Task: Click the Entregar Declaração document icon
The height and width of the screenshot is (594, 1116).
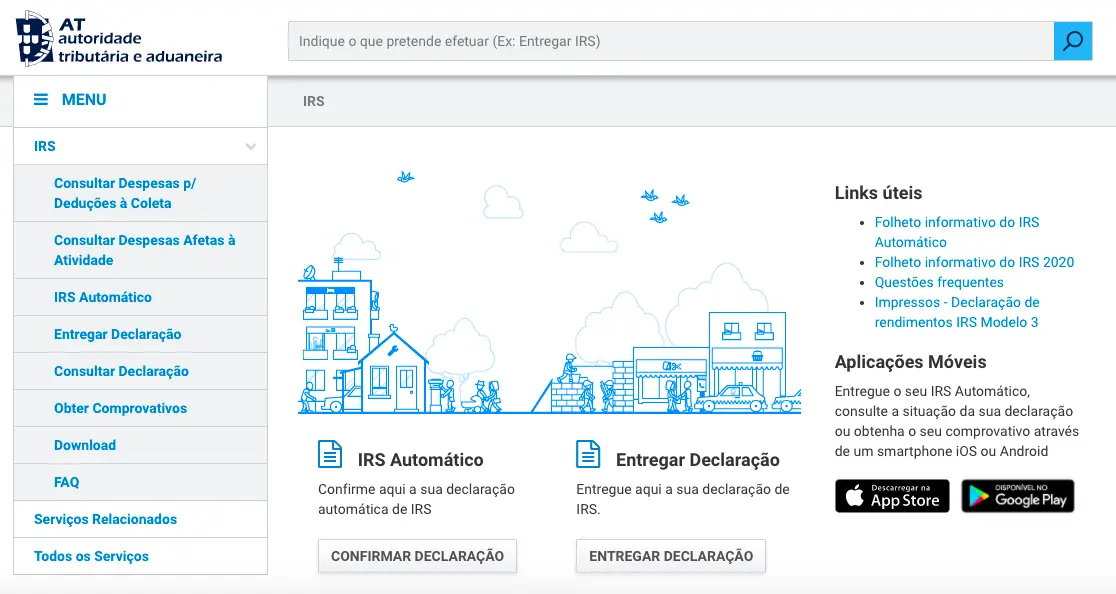Action: 588,454
